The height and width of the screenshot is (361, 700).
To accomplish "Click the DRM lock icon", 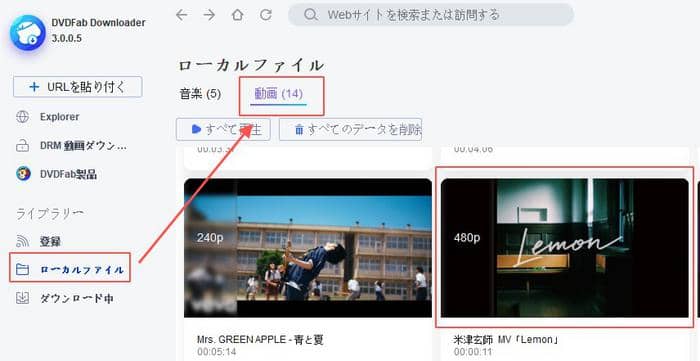I will [x=22, y=145].
